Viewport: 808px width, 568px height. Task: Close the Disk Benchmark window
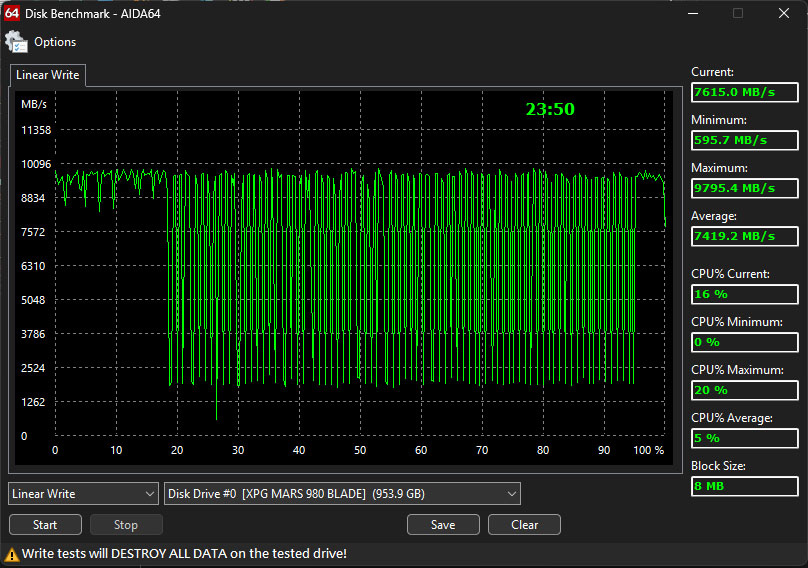pyautogui.click(x=784, y=13)
